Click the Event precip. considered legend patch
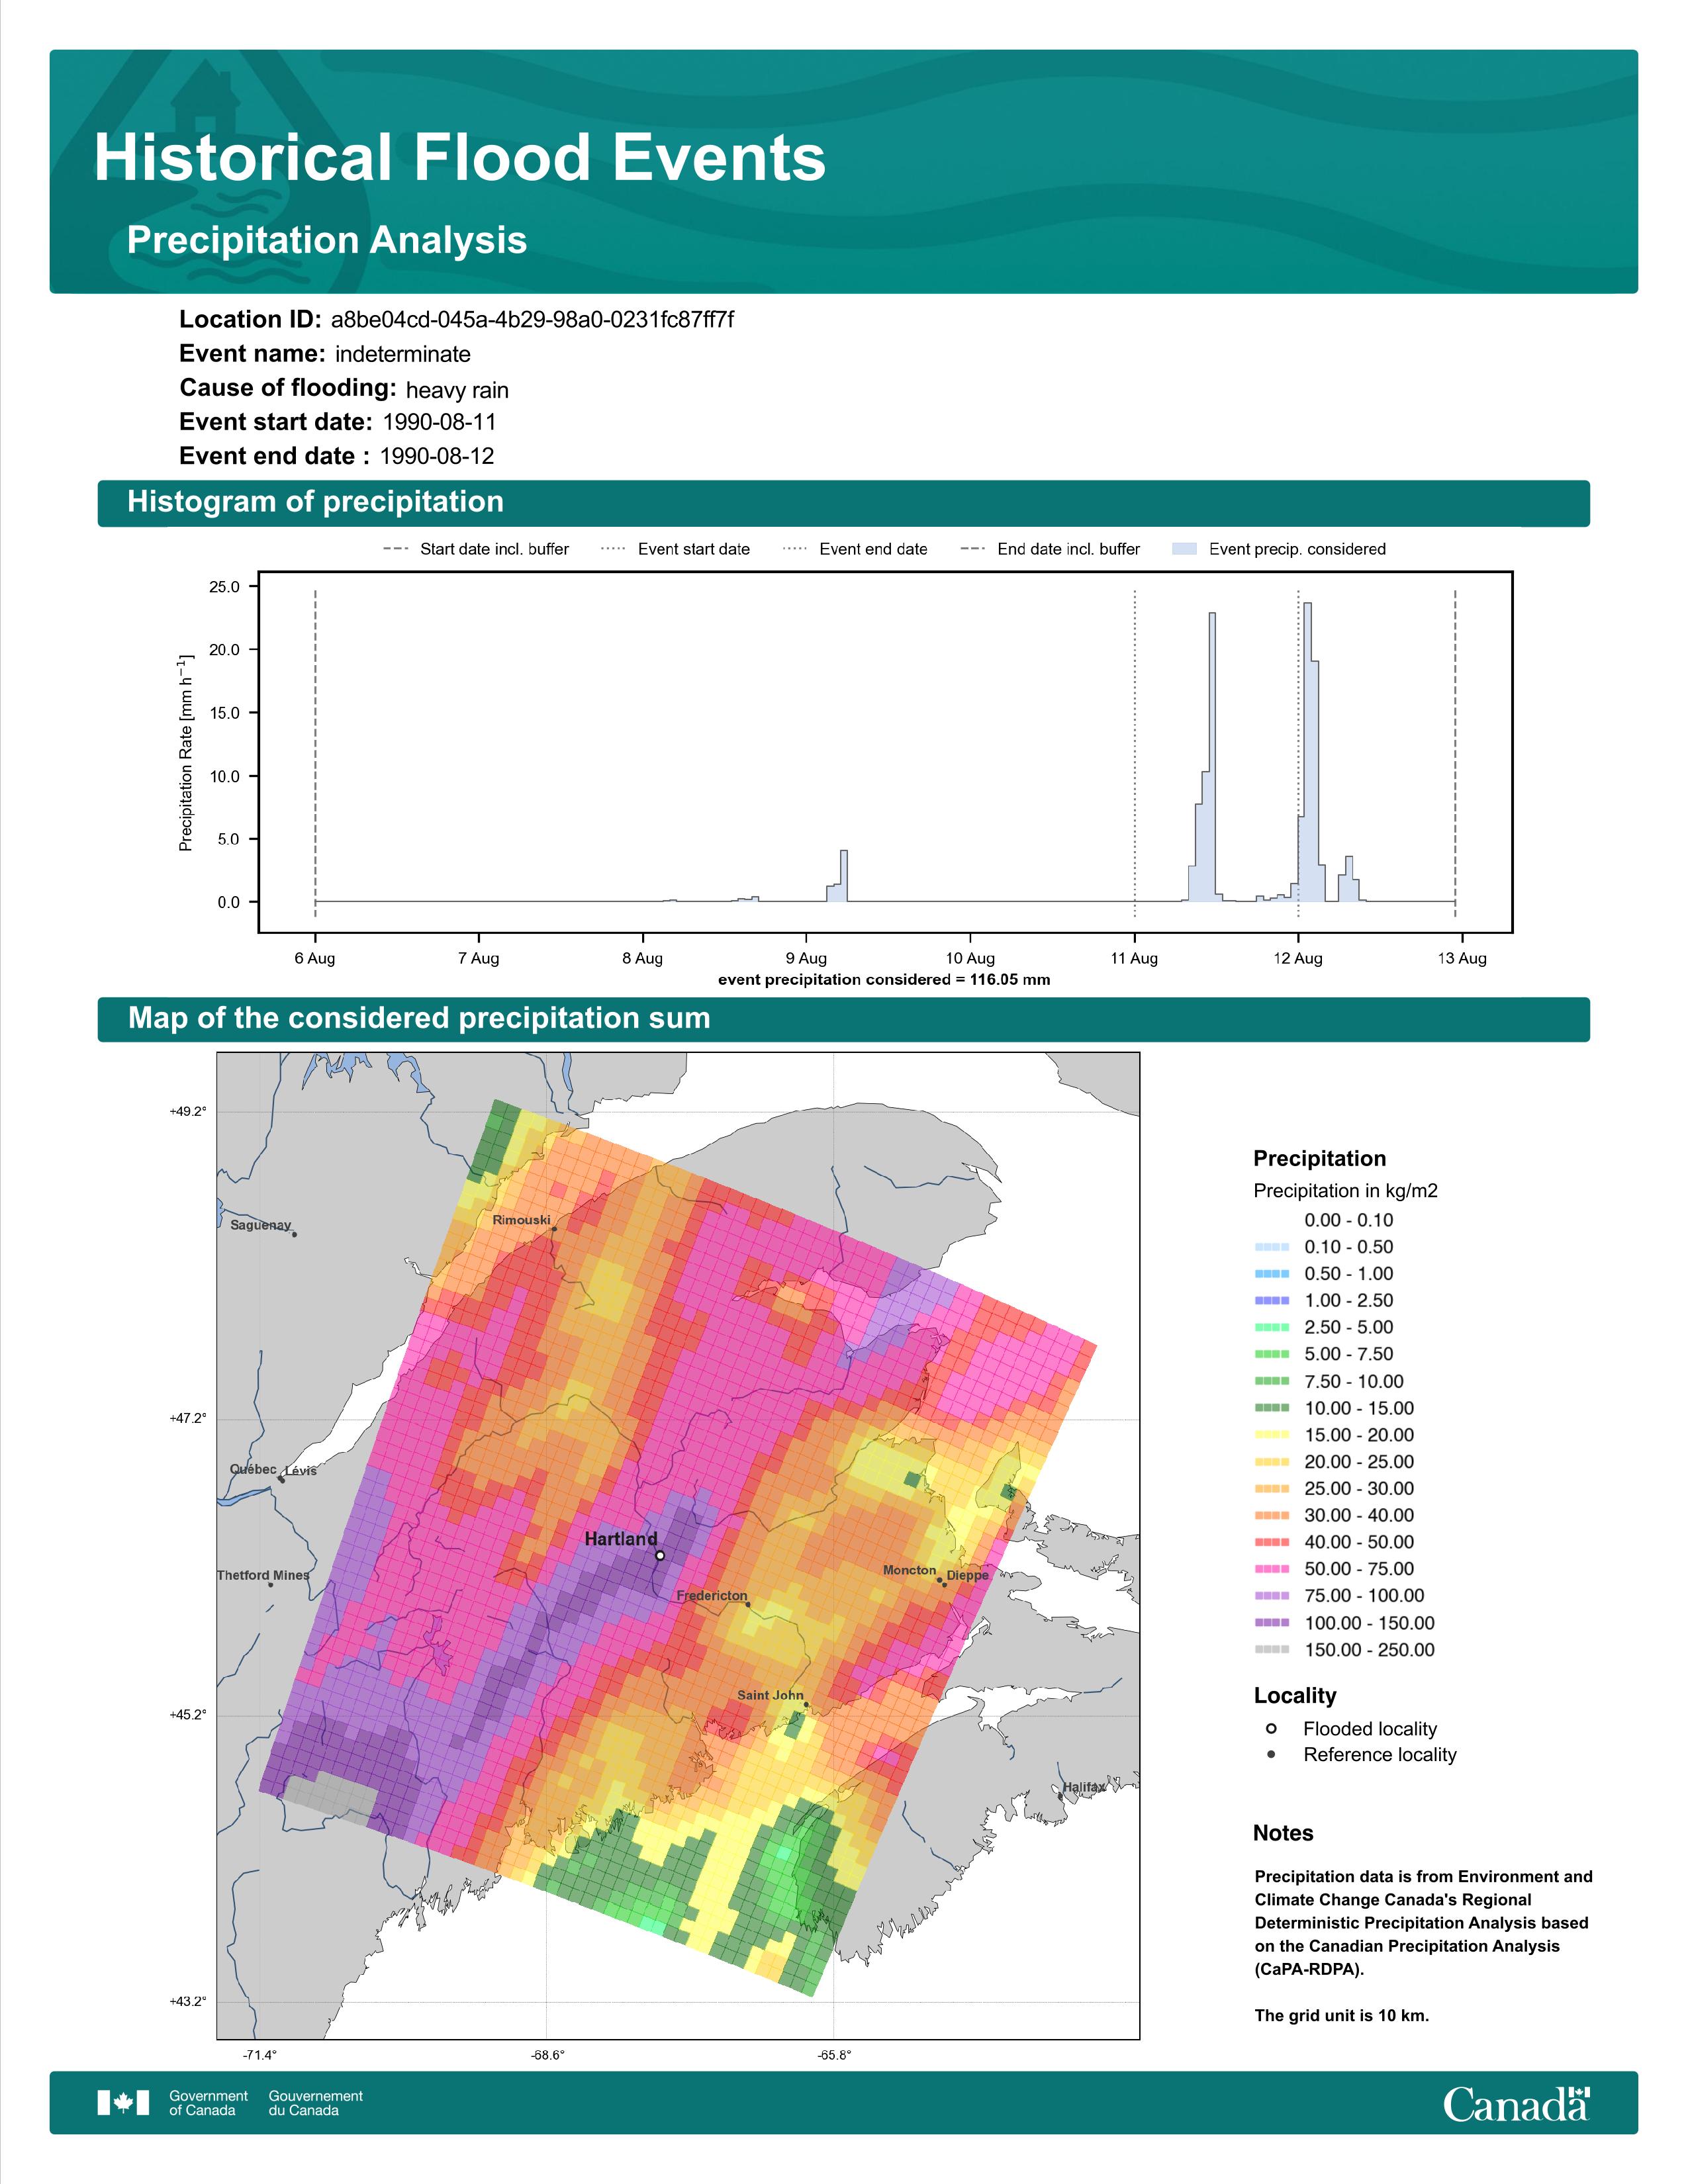The width and height of the screenshot is (1688, 2184). pos(1184,549)
